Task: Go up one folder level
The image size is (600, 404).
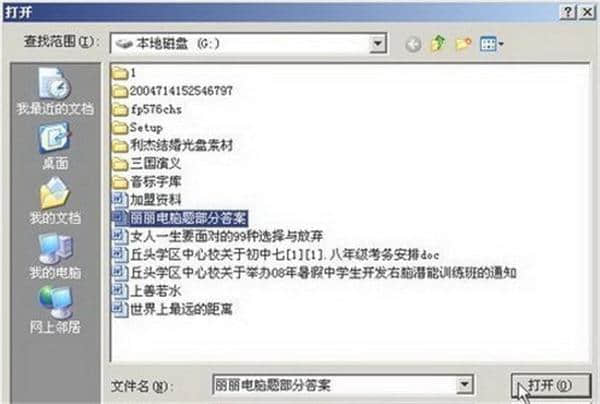Action: (438, 44)
